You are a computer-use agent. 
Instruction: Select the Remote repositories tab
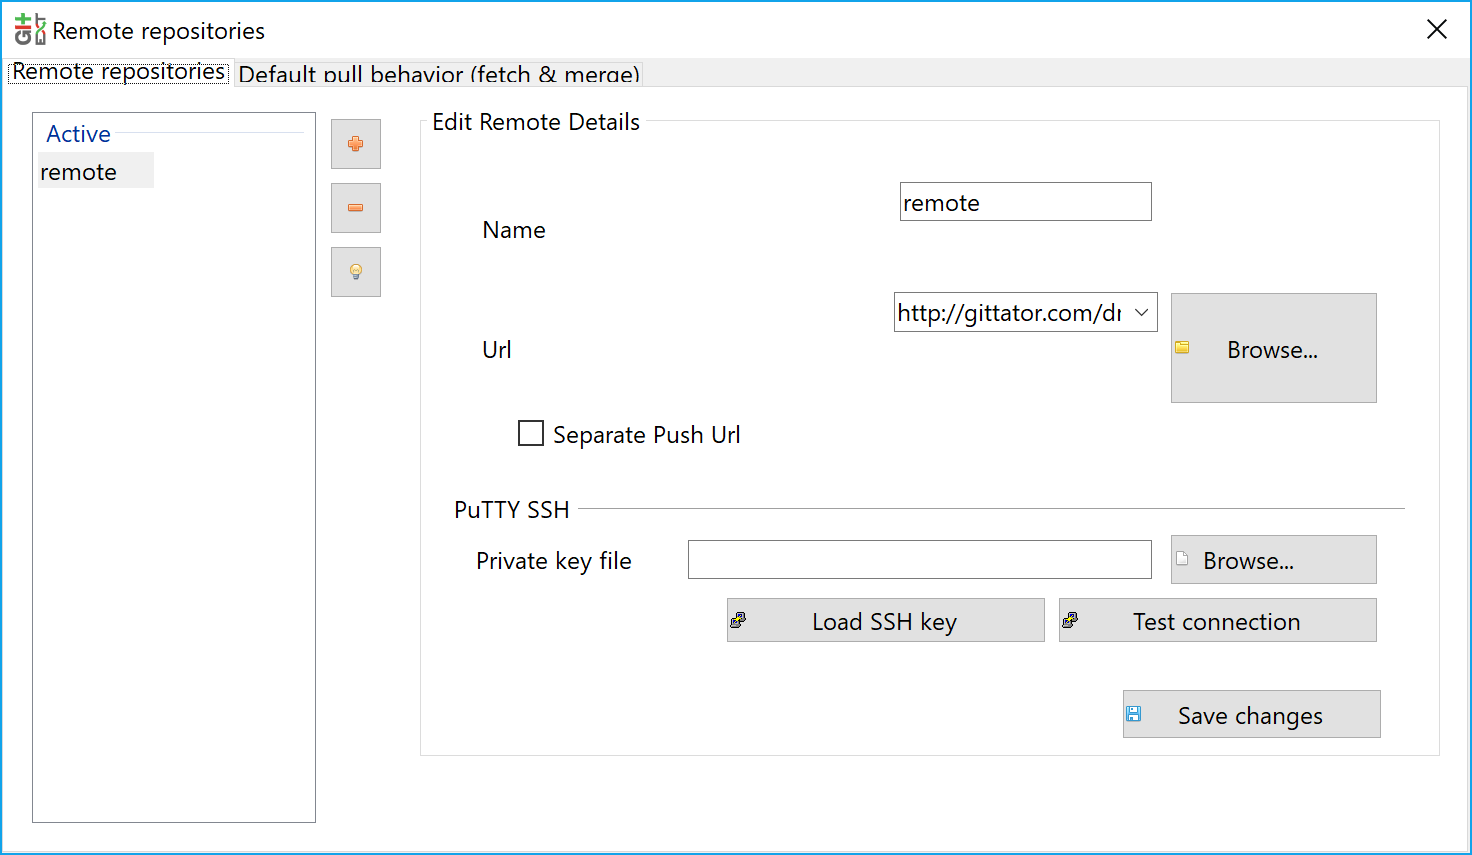click(x=117, y=71)
